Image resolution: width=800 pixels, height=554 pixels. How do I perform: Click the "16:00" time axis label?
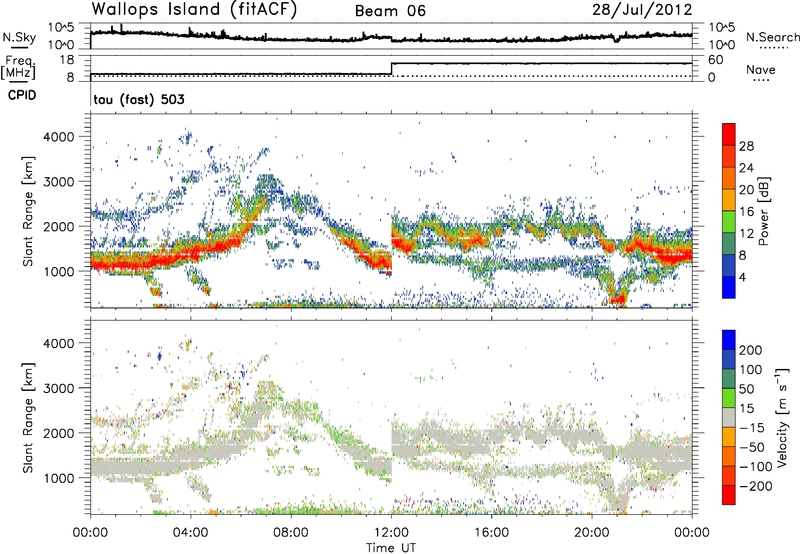click(x=491, y=533)
